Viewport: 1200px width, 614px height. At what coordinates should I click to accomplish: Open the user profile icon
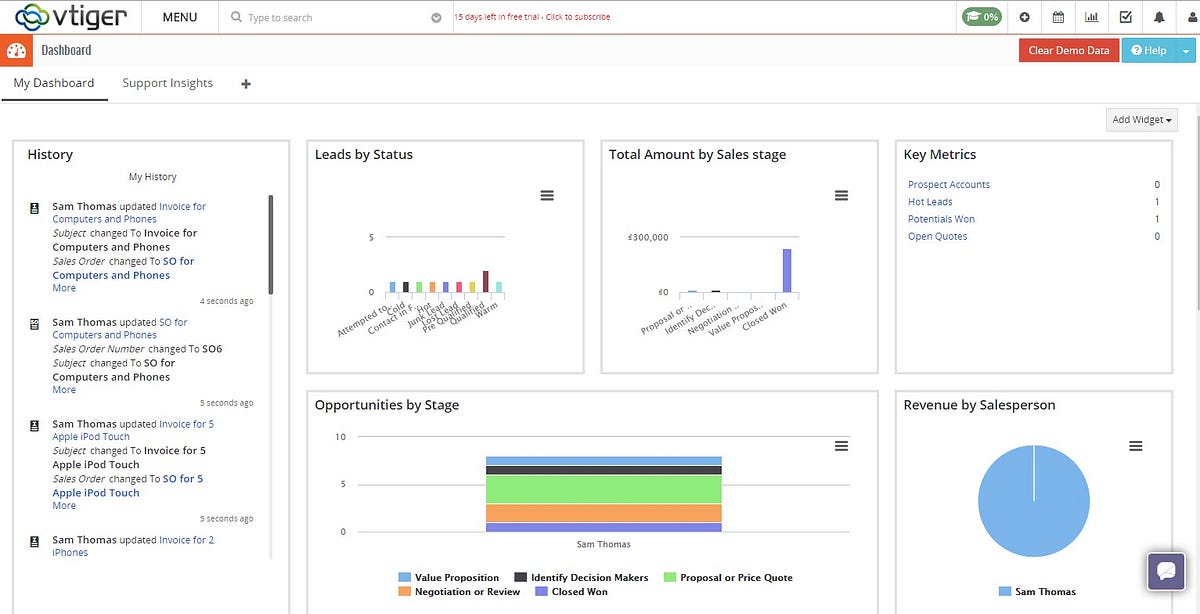(x=1189, y=17)
